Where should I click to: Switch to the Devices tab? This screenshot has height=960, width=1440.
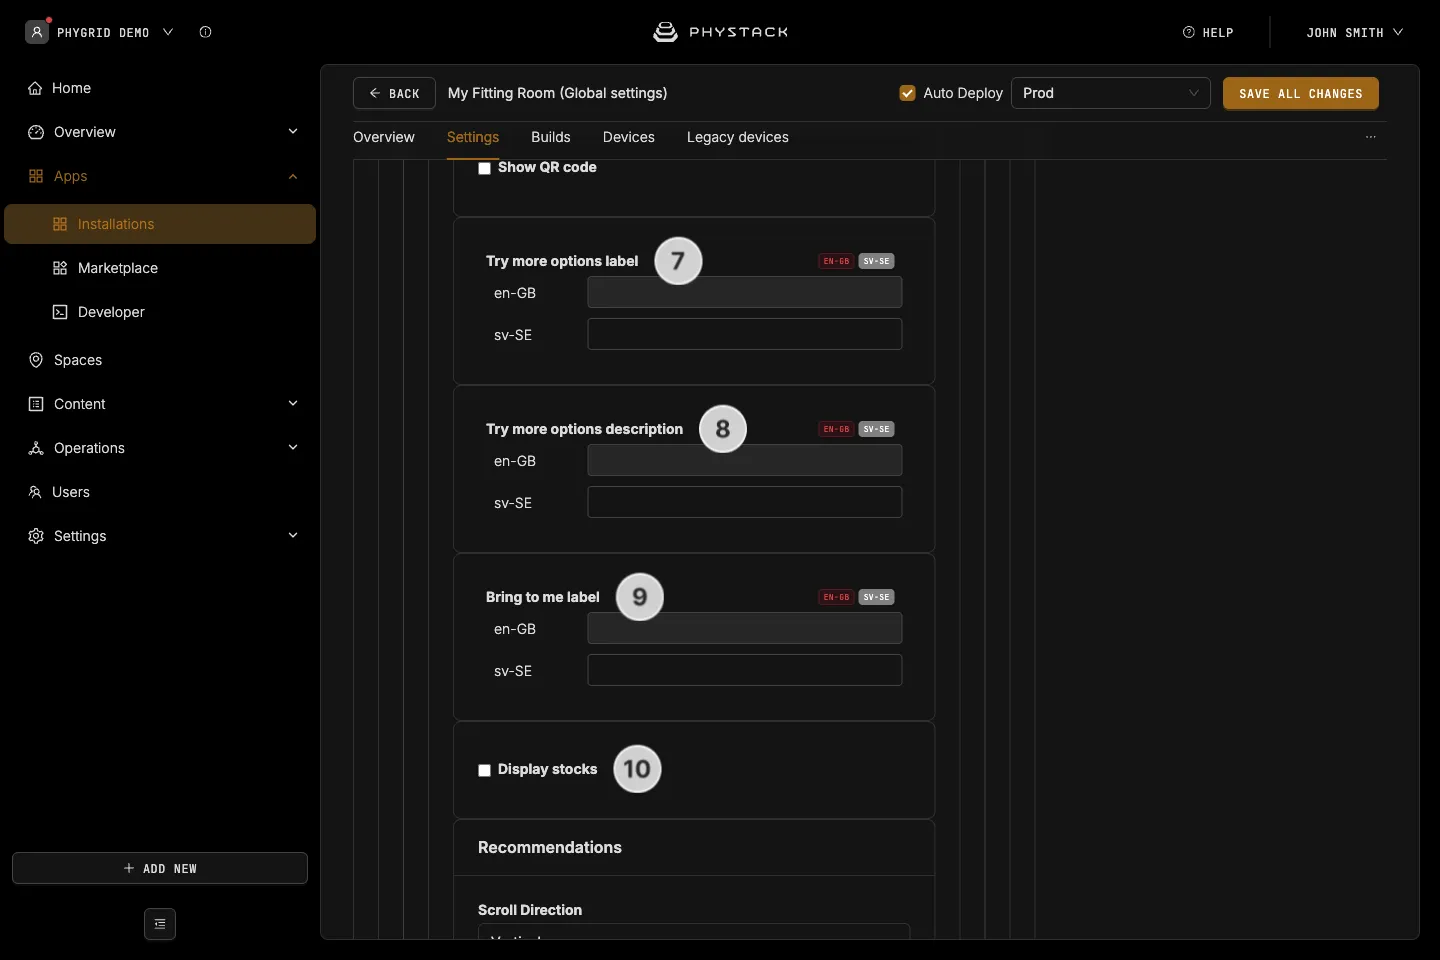click(x=629, y=137)
